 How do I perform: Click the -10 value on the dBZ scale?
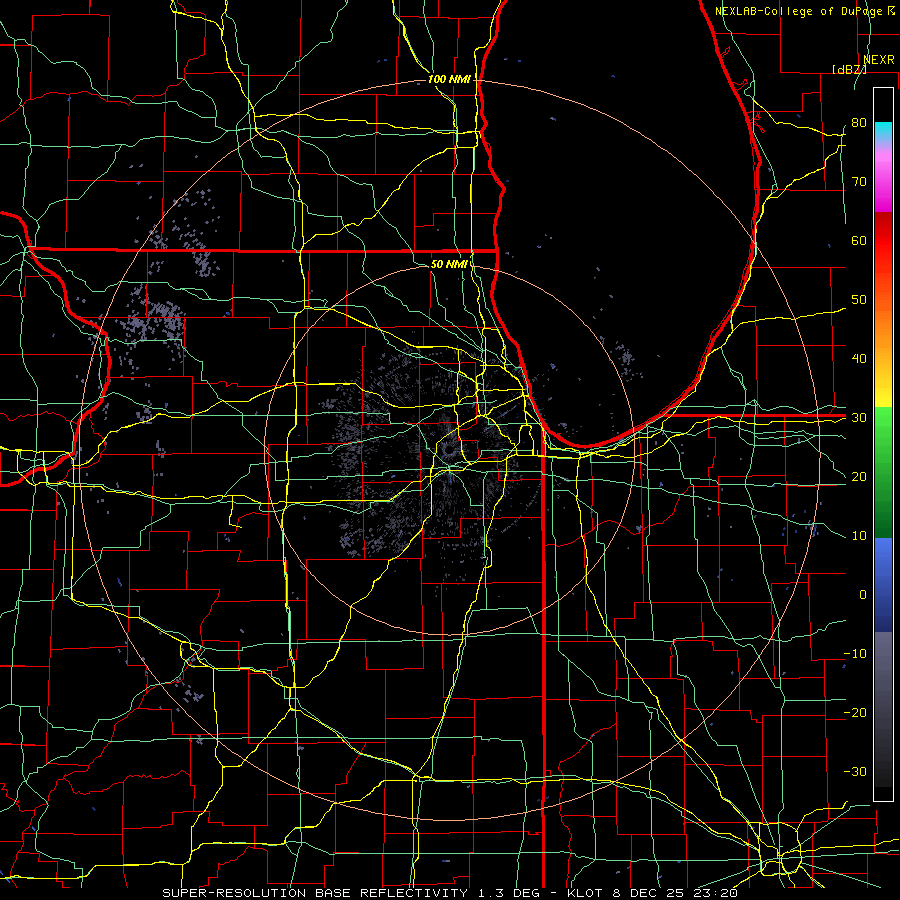coord(855,654)
